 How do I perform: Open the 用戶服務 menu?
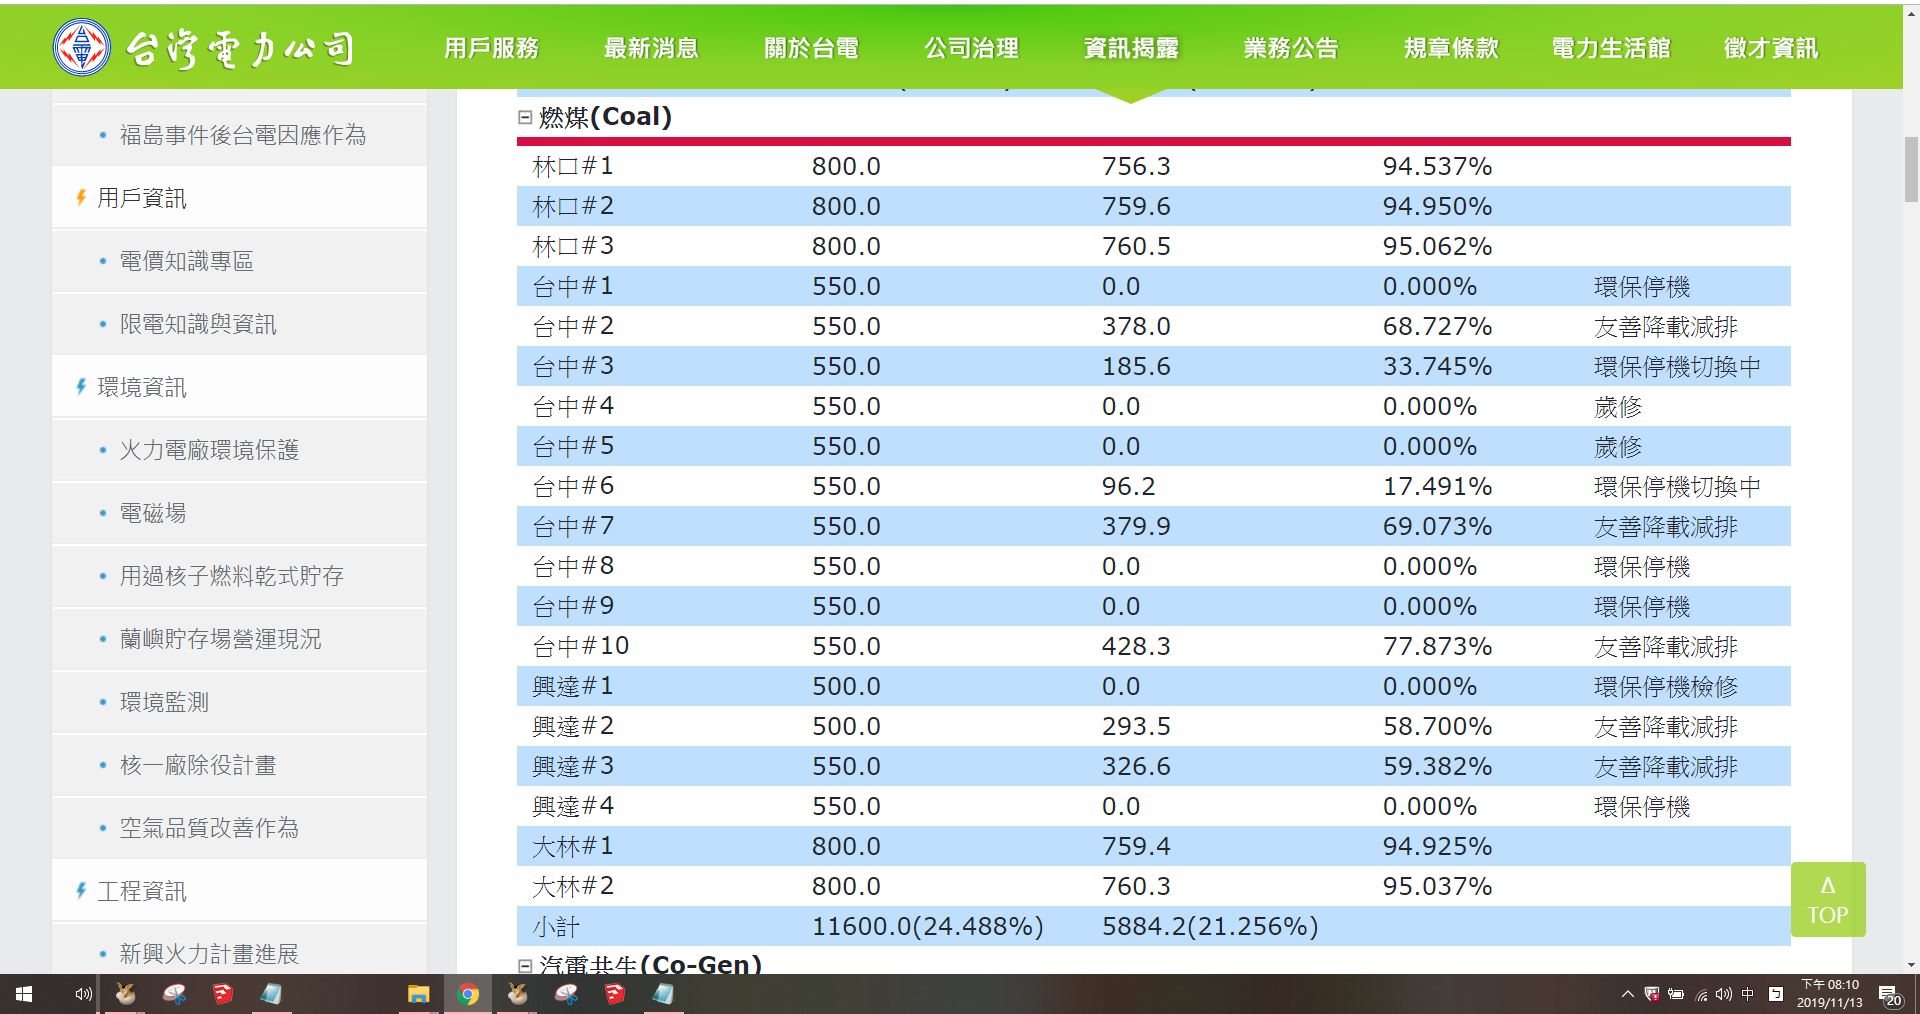tap(491, 48)
